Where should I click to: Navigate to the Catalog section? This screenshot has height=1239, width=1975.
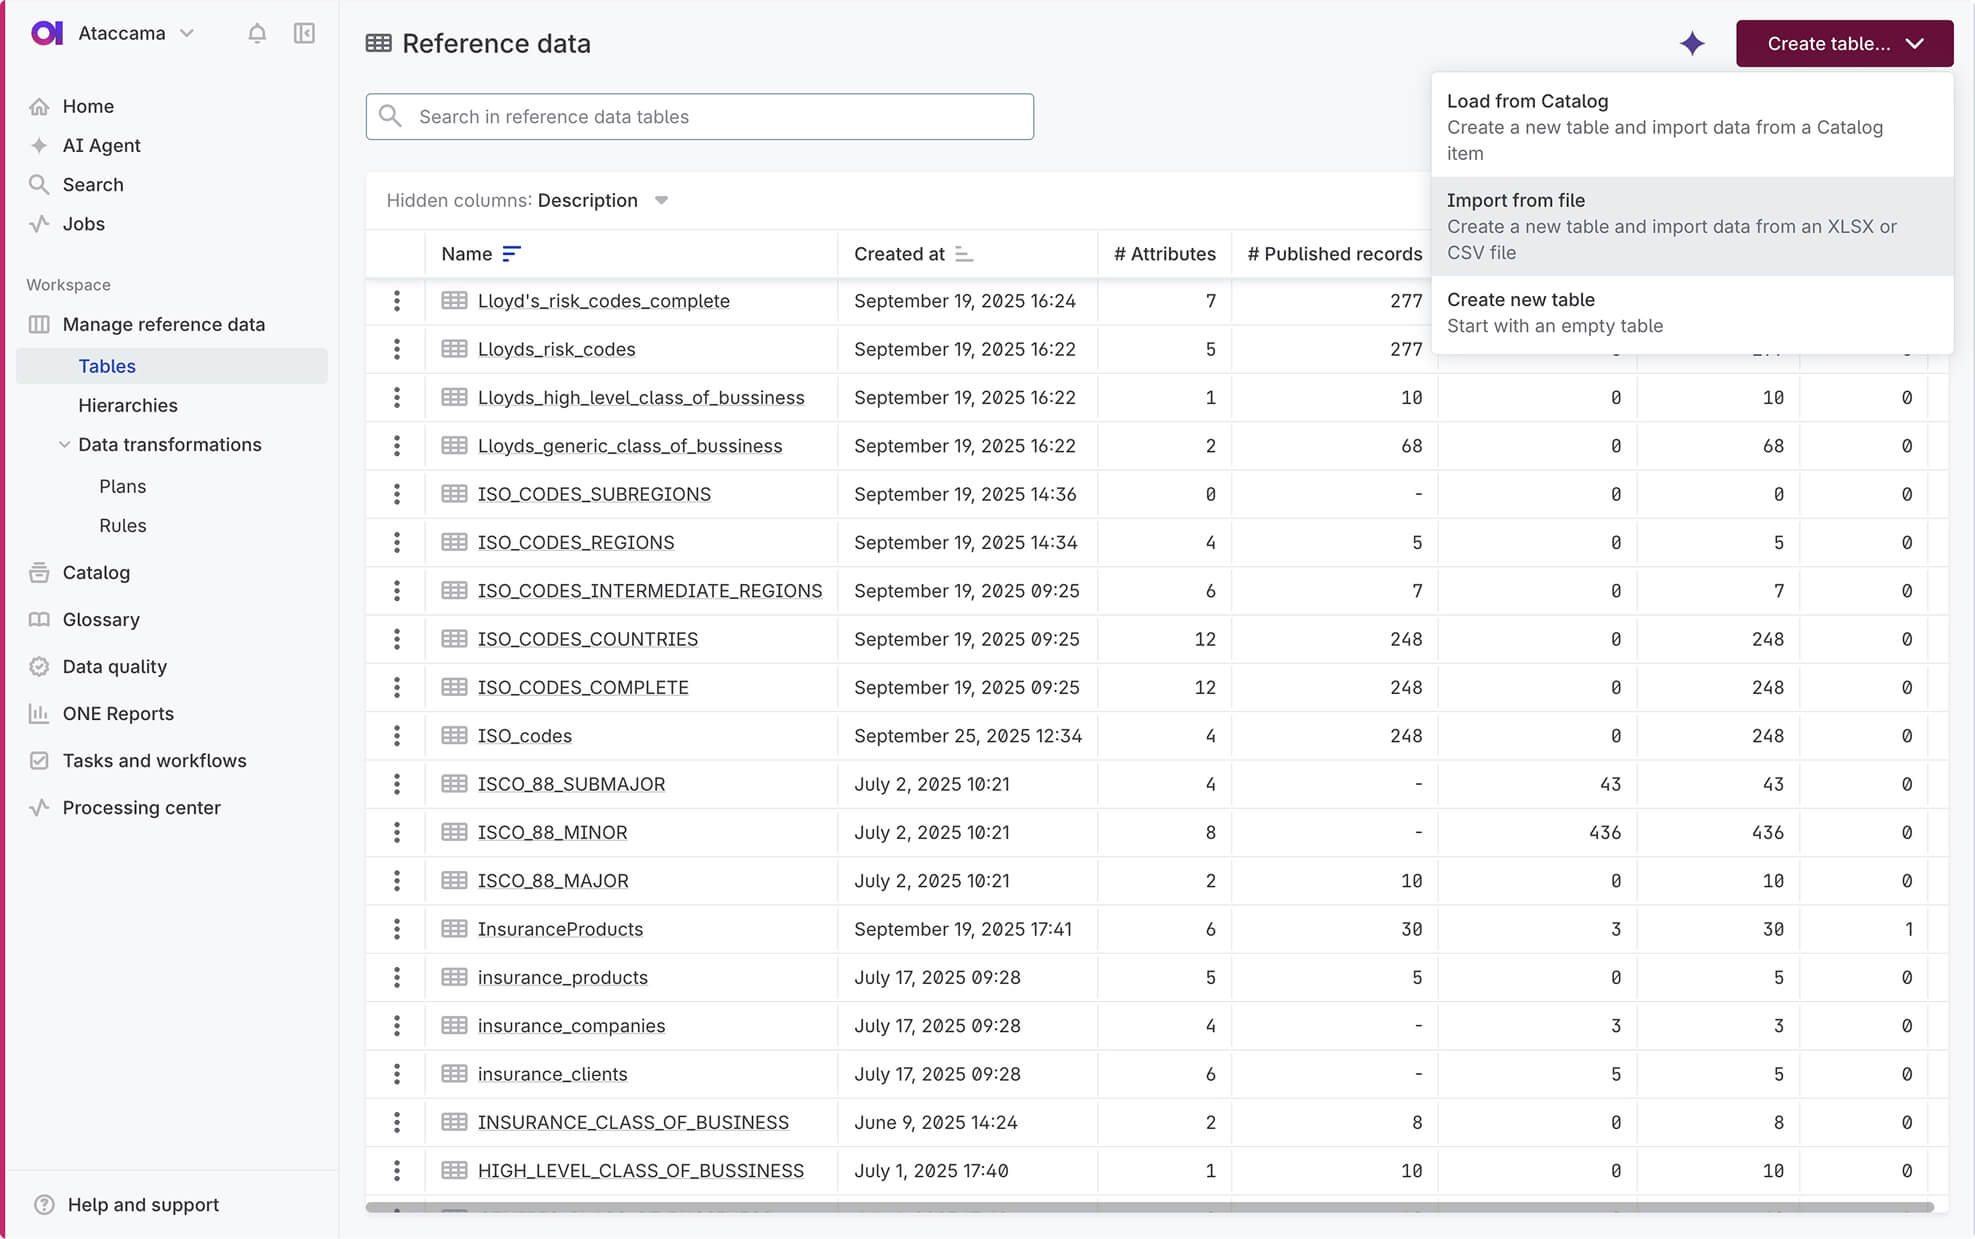click(95, 572)
